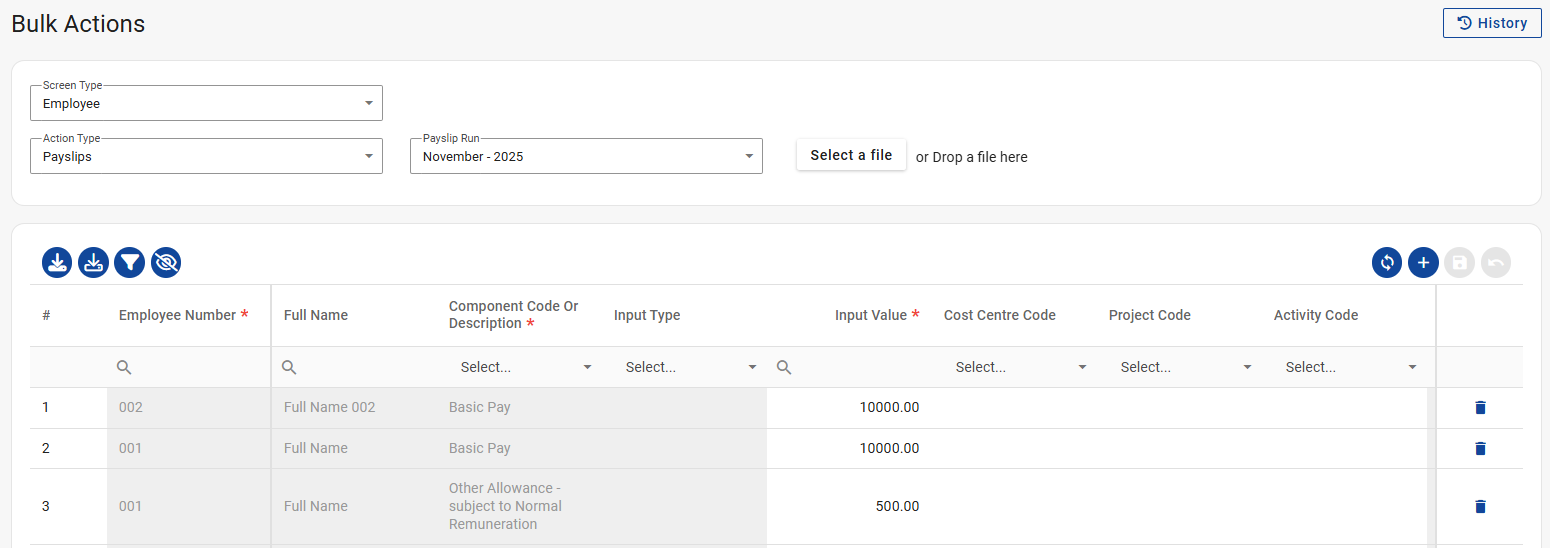Image resolution: width=1550 pixels, height=548 pixels.
Task: Expand the Cost Centre Code filter select
Action: 1019,368
